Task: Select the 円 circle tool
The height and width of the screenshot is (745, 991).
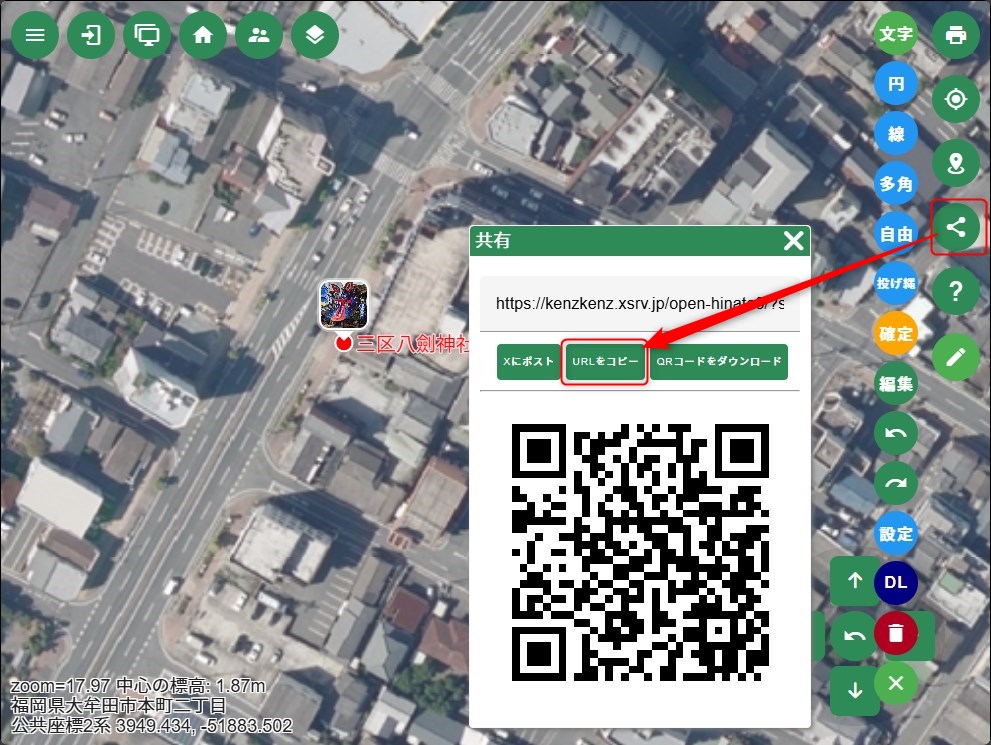Action: click(x=896, y=84)
